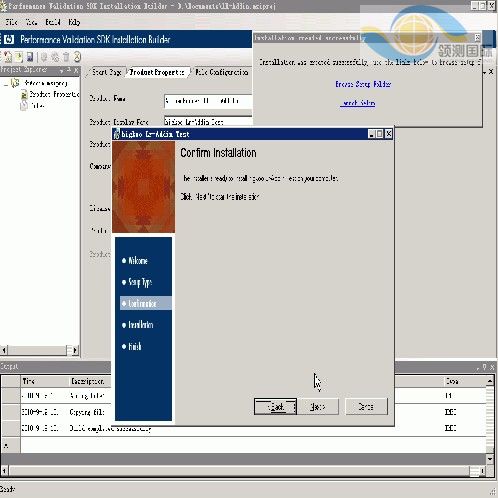This screenshot has height=498, width=498.
Task: Click the trash can delete toolbar icon
Action: tap(66, 57)
